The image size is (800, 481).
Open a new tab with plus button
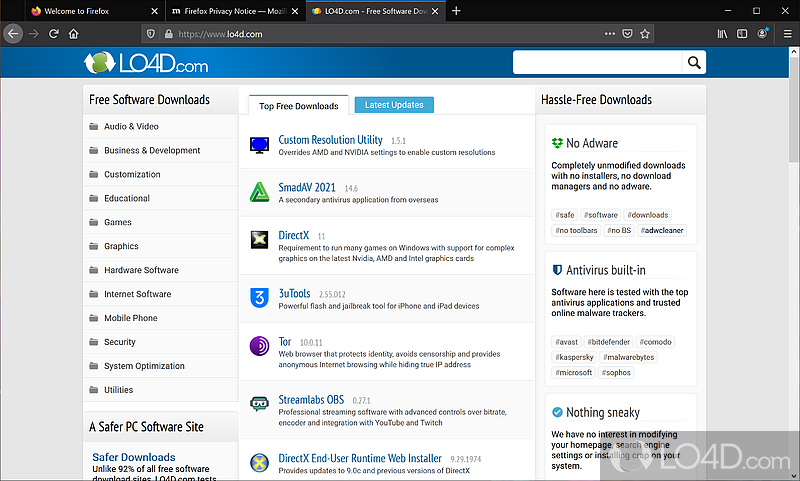(456, 11)
